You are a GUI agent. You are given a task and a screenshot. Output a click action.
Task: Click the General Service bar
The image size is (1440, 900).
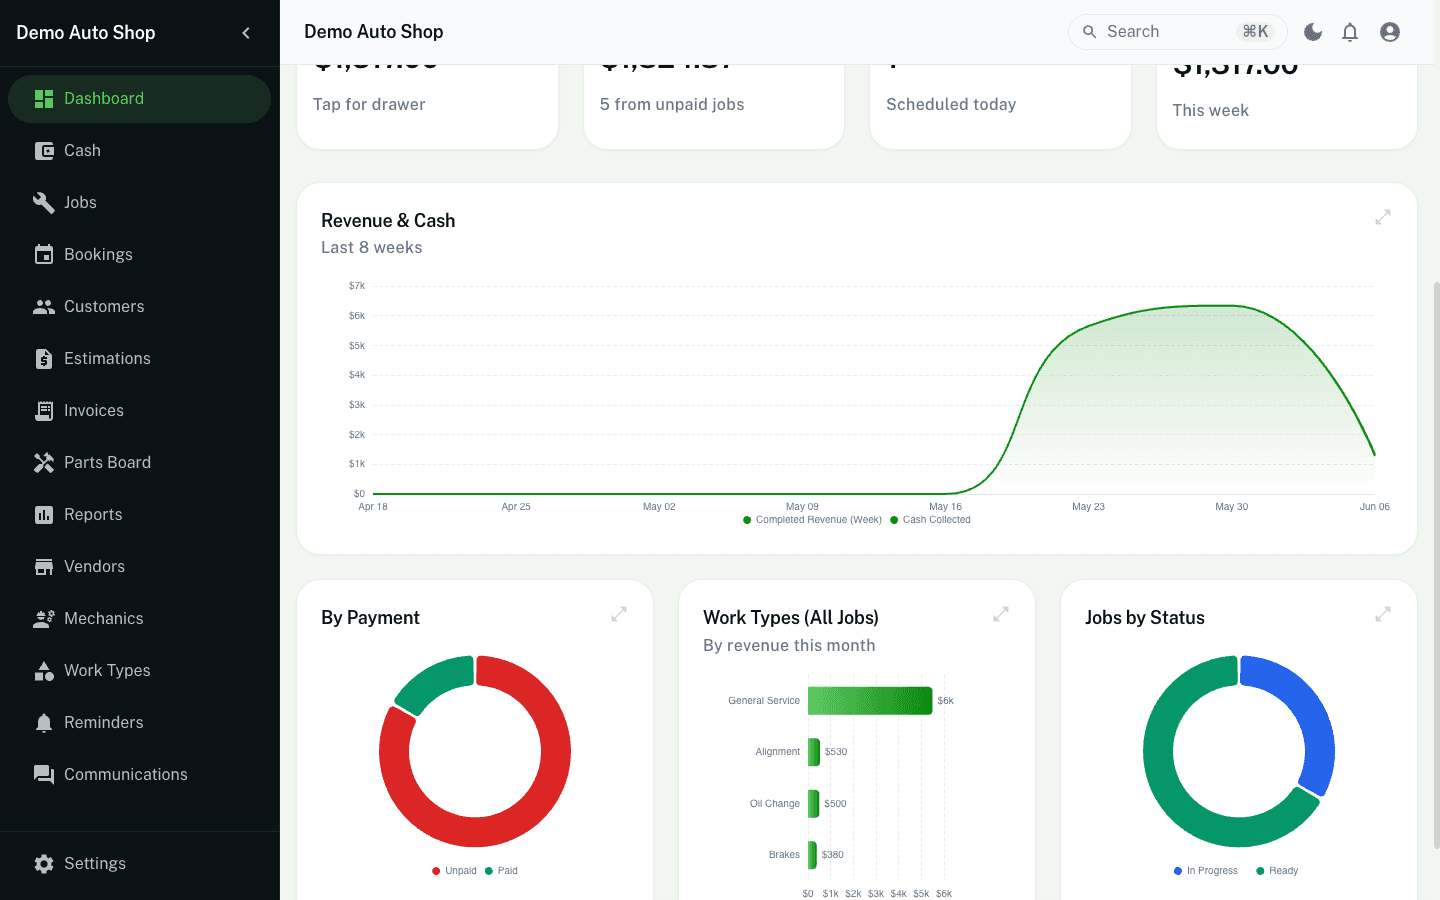(x=870, y=701)
